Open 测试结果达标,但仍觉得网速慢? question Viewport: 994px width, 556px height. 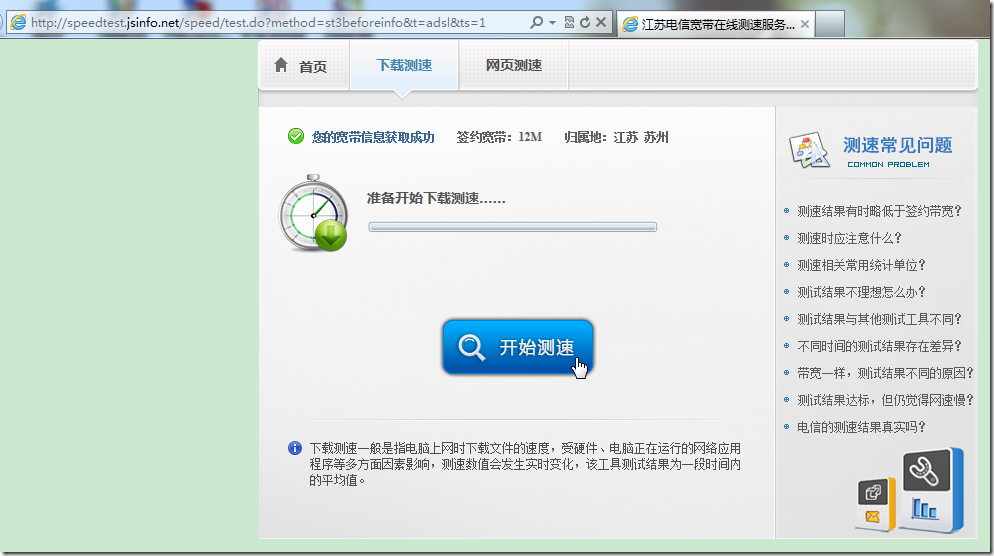point(886,400)
